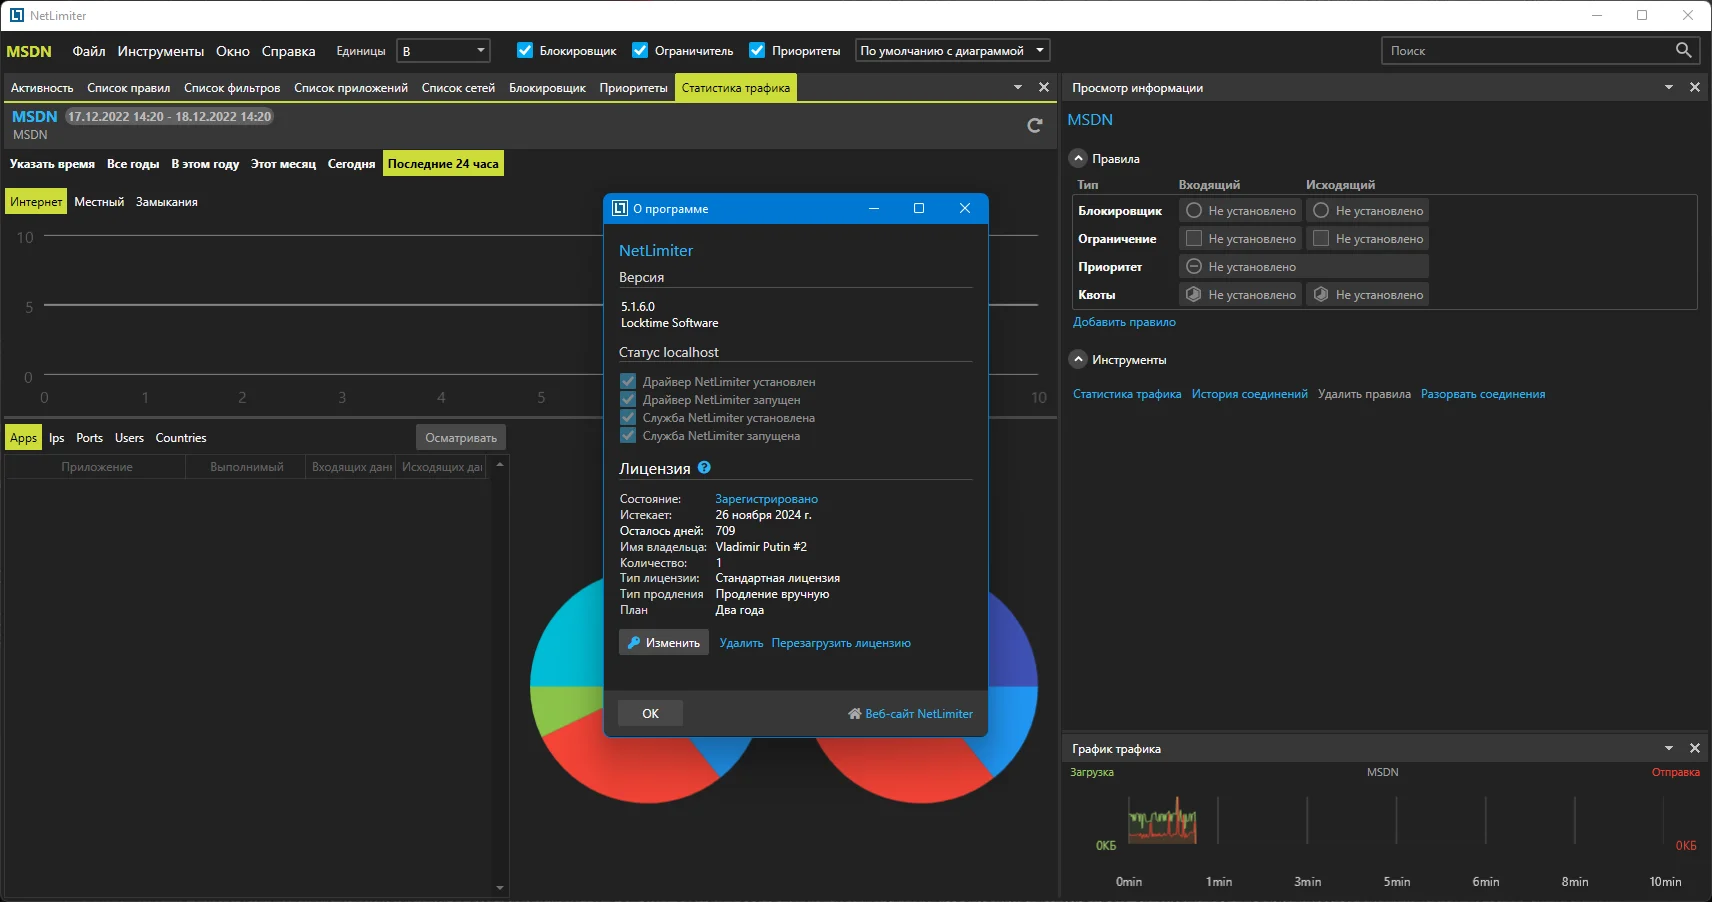Close the Просмотр информации panel
The width and height of the screenshot is (1712, 902).
coord(1695,87)
